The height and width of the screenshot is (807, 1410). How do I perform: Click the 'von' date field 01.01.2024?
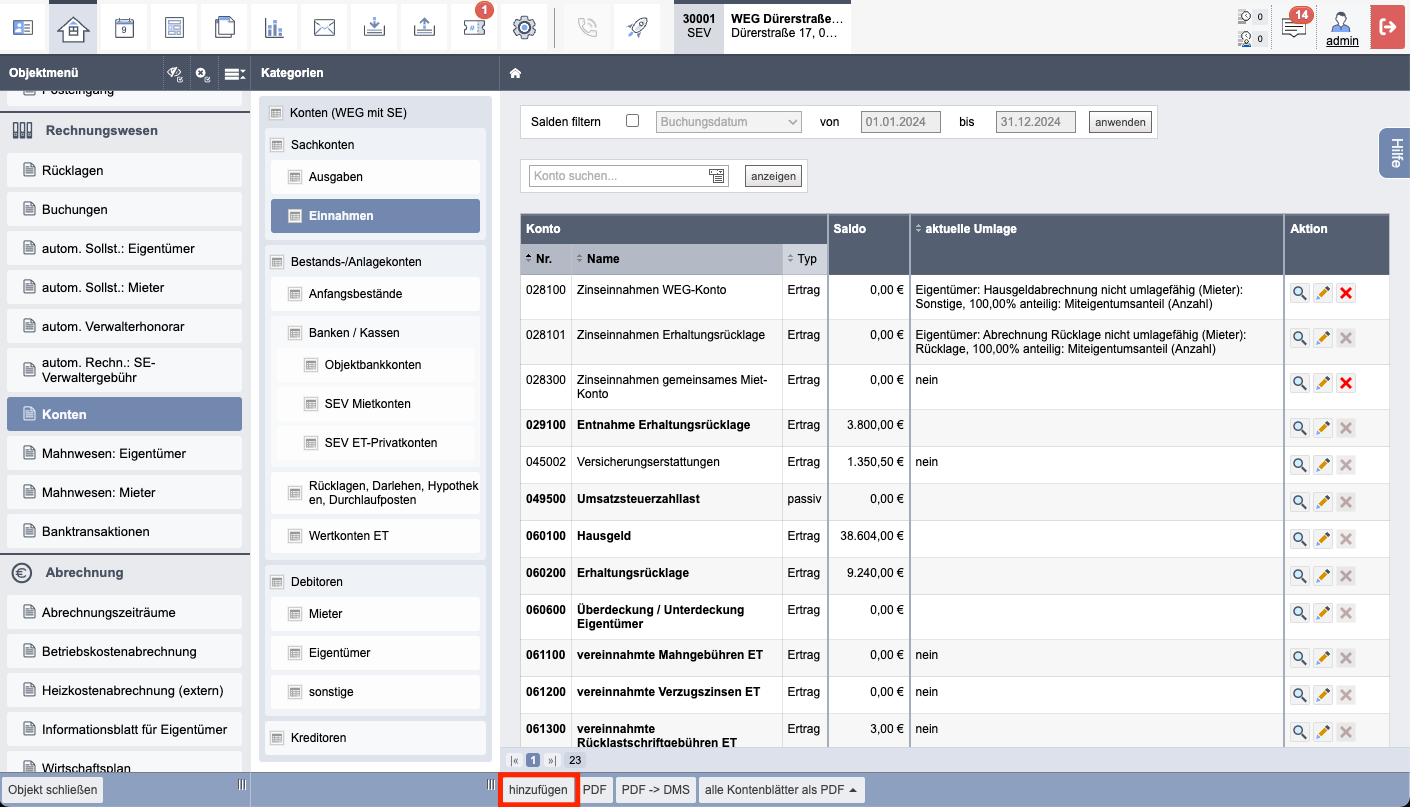[901, 122]
